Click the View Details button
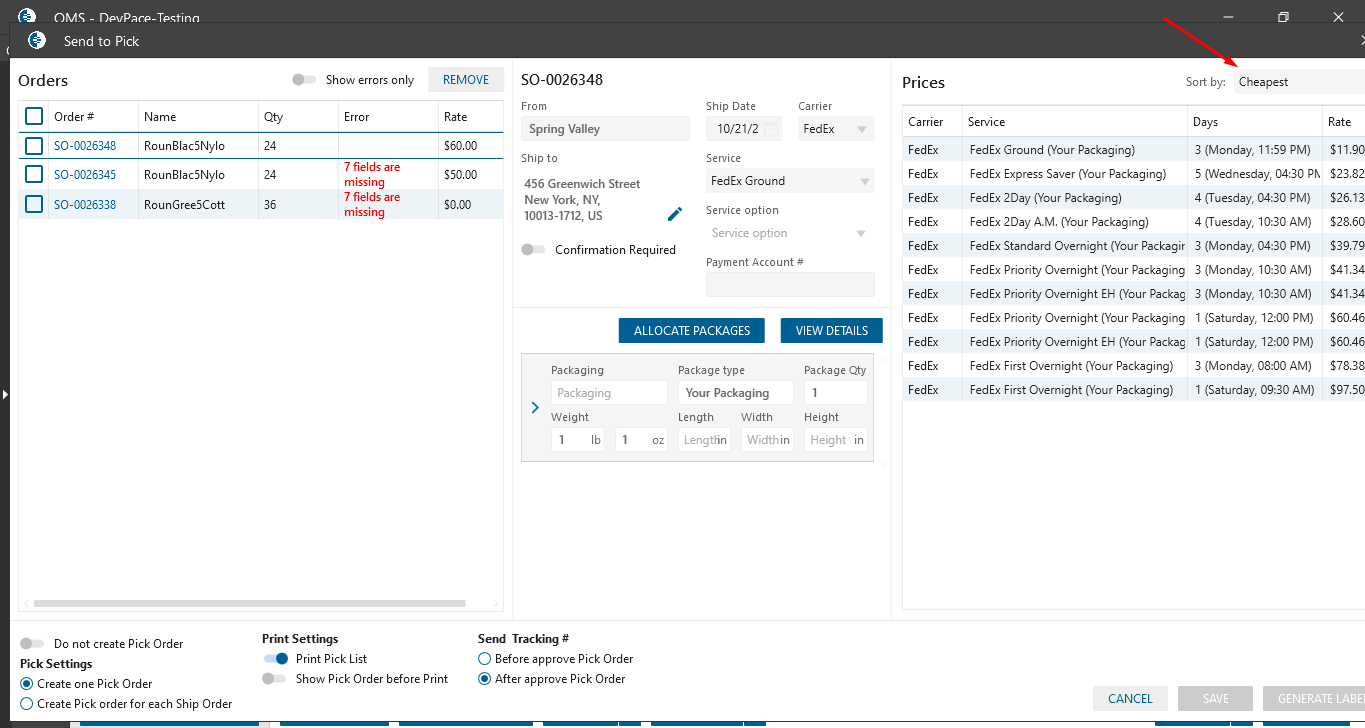The height and width of the screenshot is (728, 1365). [x=831, y=331]
